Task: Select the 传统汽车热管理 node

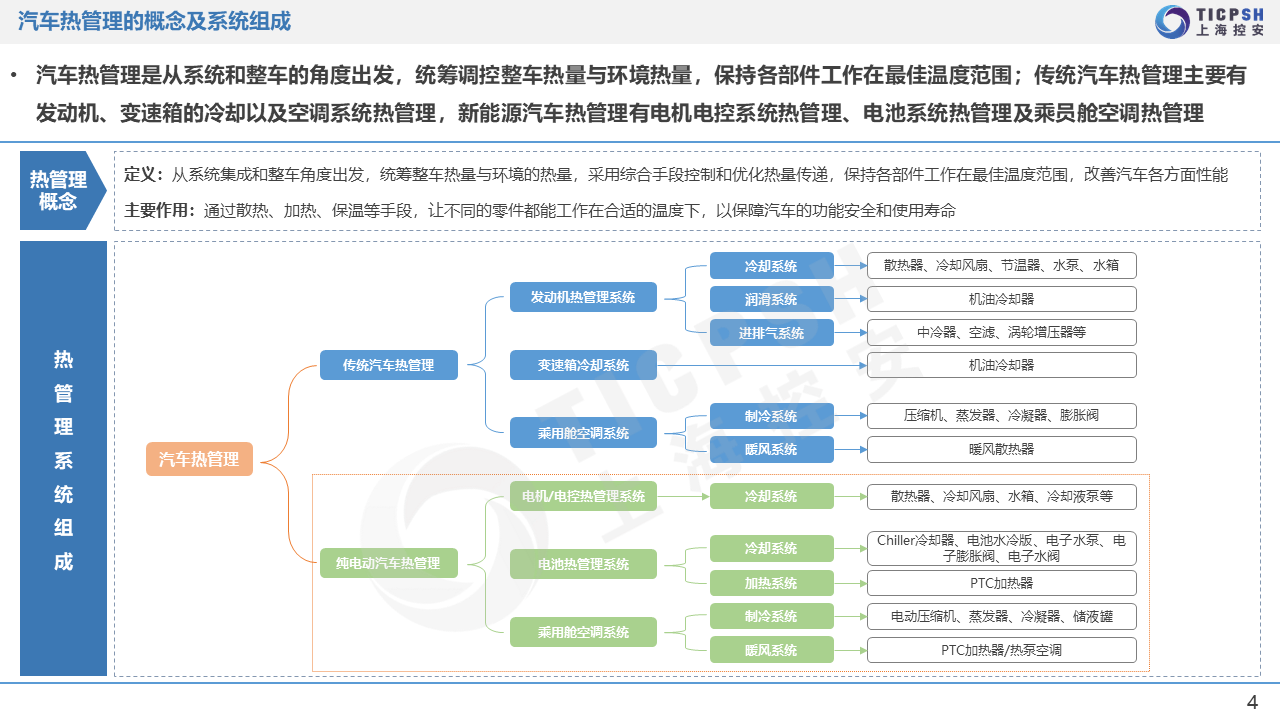Action: (x=388, y=365)
